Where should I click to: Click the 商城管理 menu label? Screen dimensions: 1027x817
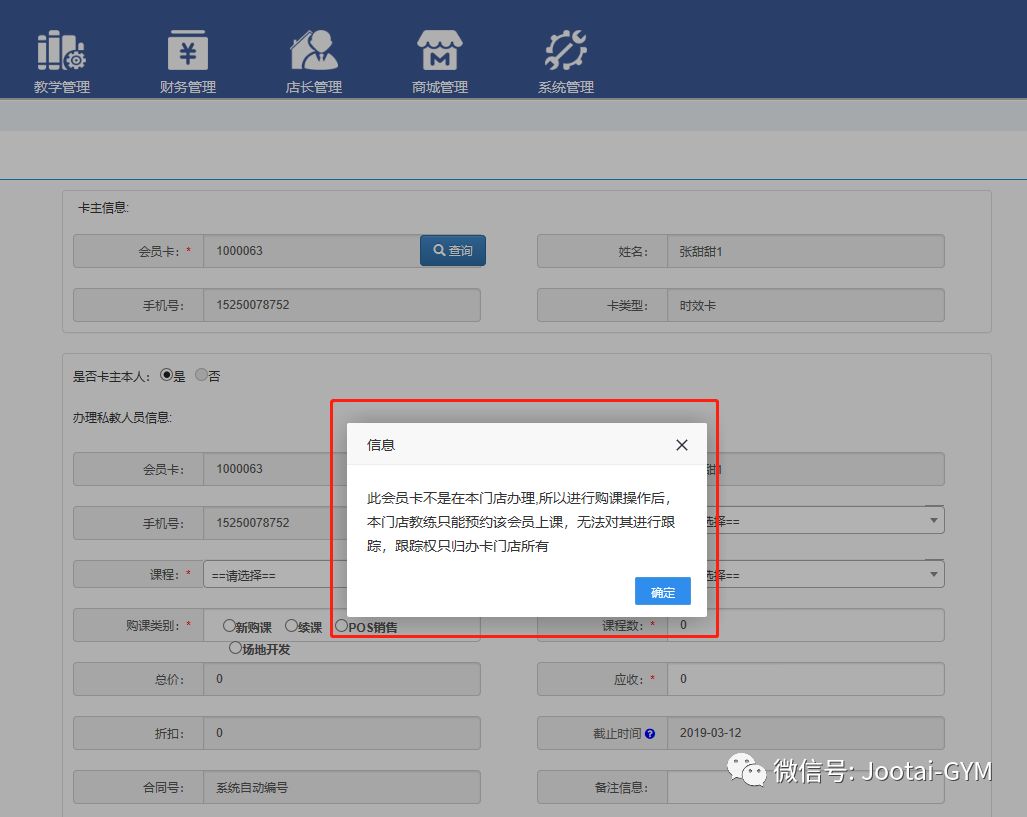[x=439, y=87]
